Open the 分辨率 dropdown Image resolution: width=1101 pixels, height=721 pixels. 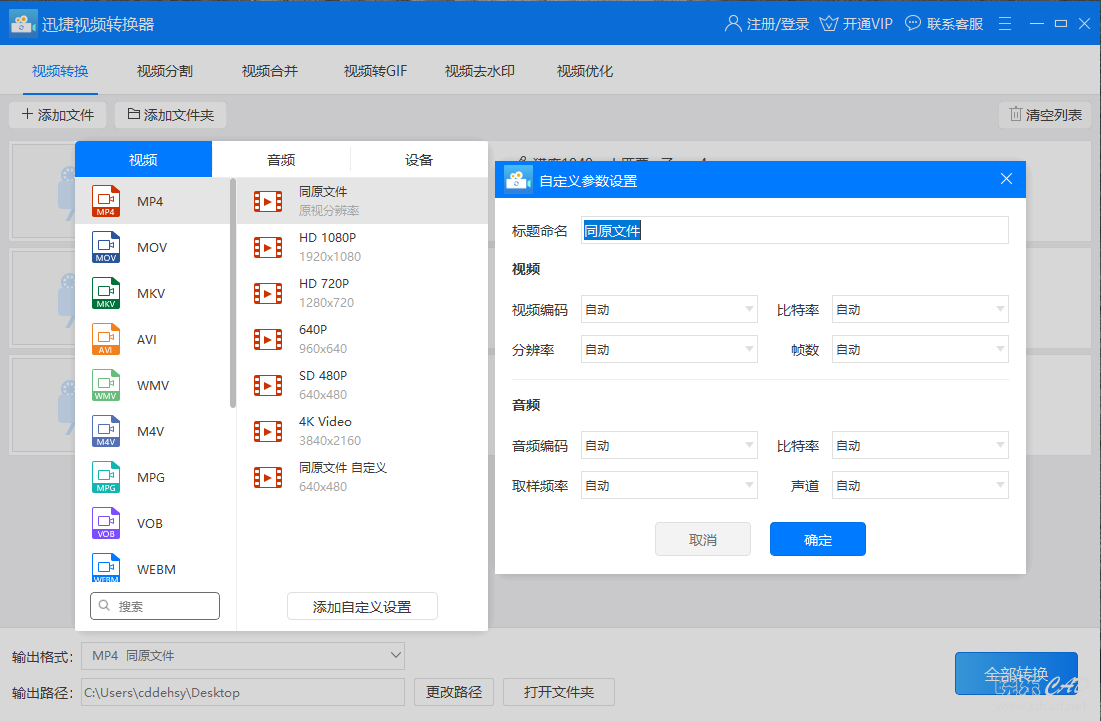pos(669,349)
